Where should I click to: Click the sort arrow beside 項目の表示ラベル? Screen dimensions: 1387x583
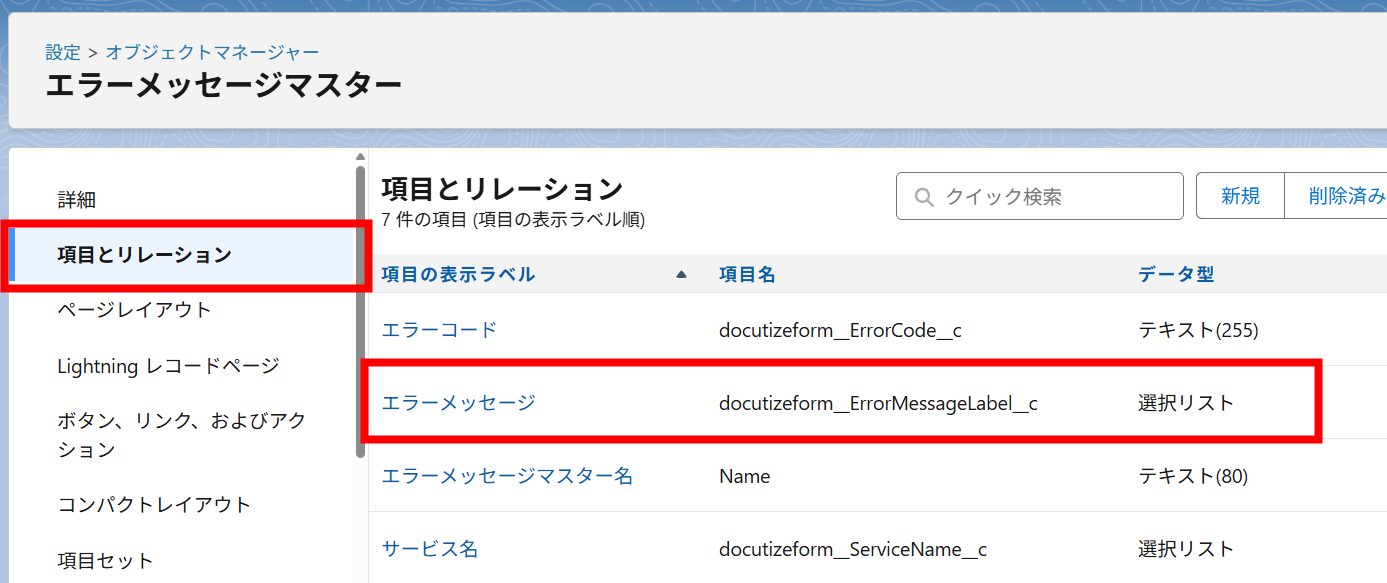[x=681, y=274]
